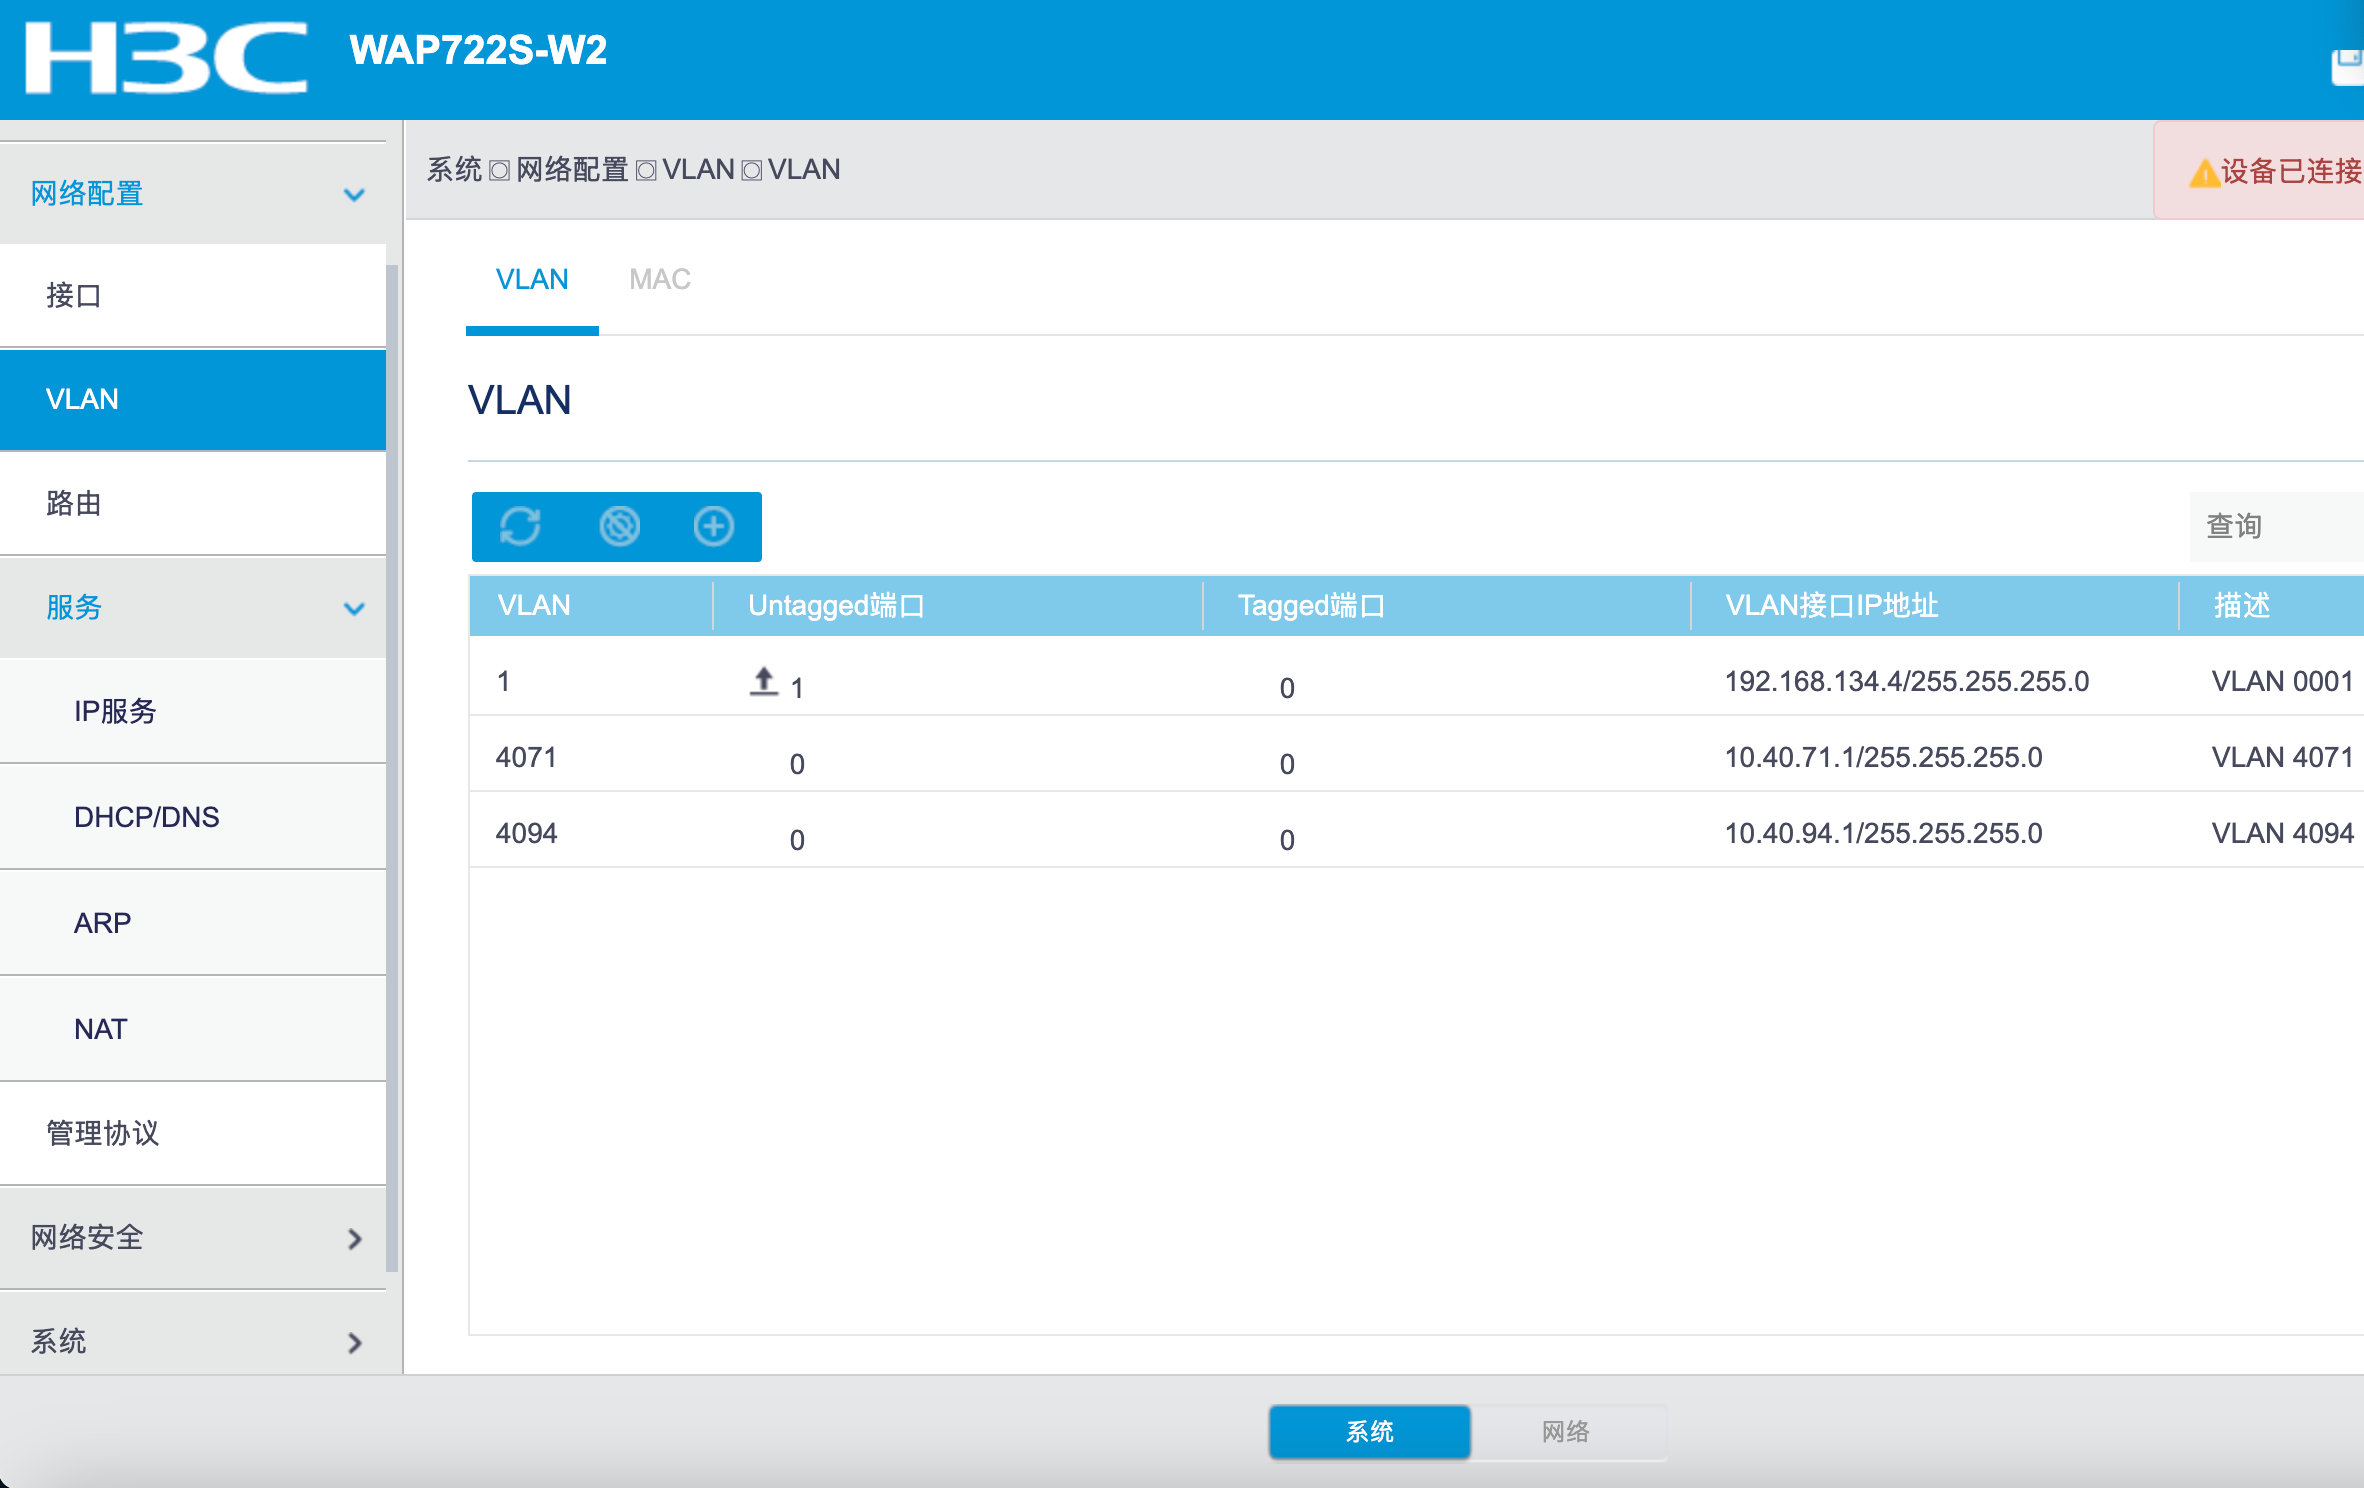Collapse the 服务 section chevron

pyautogui.click(x=354, y=608)
